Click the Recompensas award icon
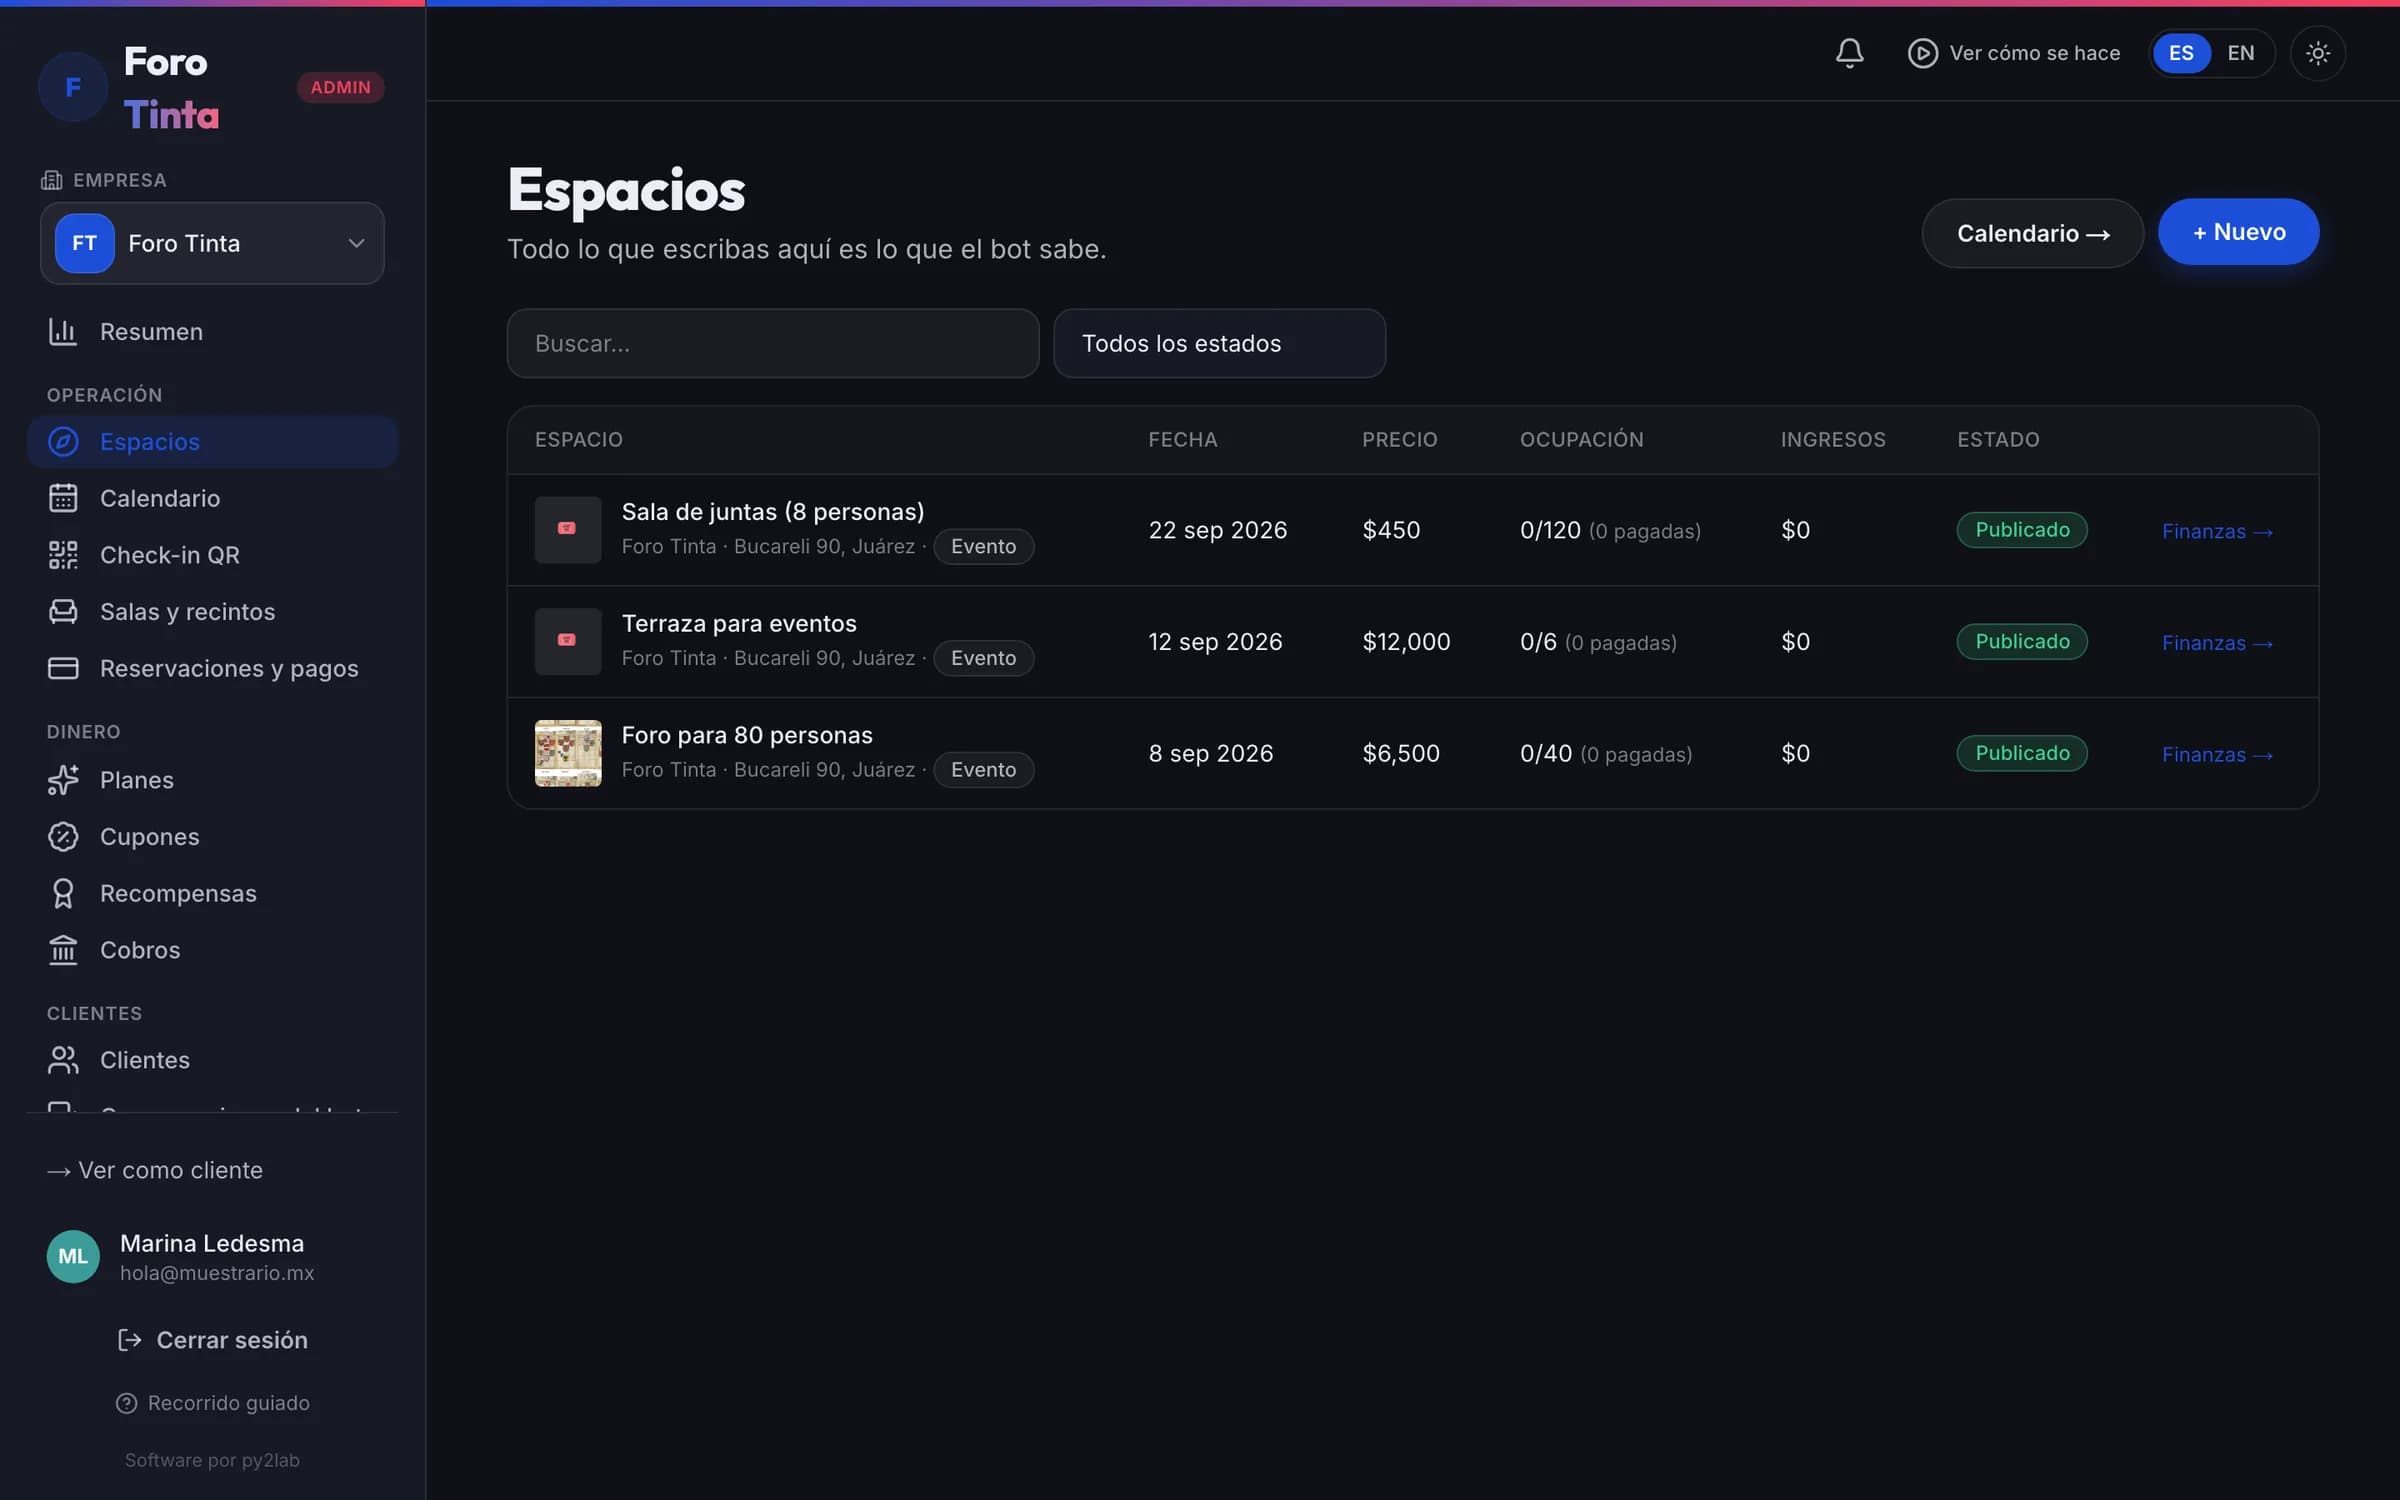Screen dimensions: 2400x1500 pyautogui.click(x=63, y=893)
